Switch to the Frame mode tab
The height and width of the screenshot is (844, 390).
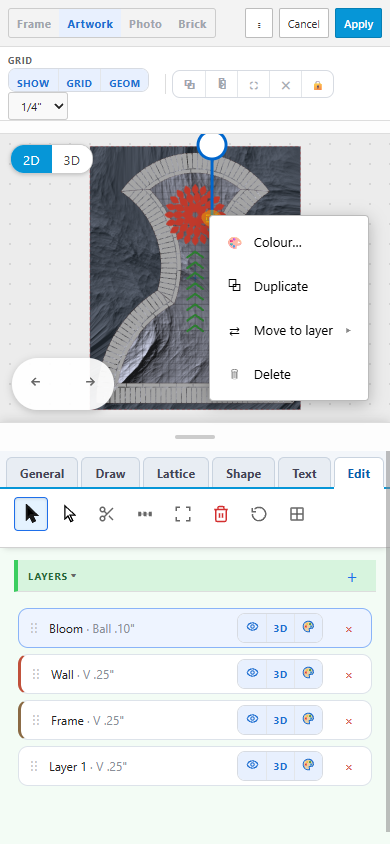pos(34,24)
